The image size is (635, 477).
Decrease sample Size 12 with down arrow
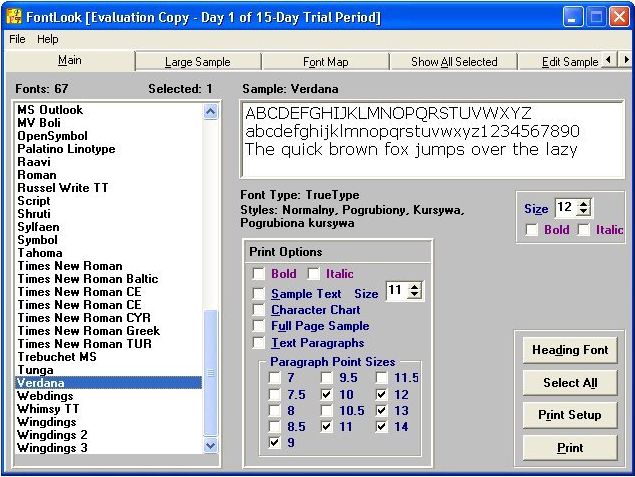pyautogui.click(x=584, y=211)
